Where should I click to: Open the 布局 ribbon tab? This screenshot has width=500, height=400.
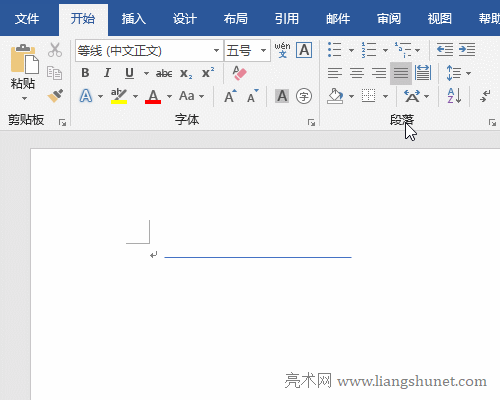pyautogui.click(x=235, y=19)
